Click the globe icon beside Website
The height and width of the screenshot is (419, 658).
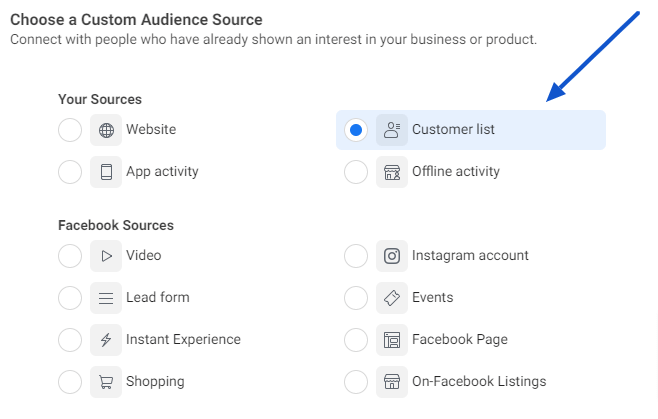[x=106, y=130]
